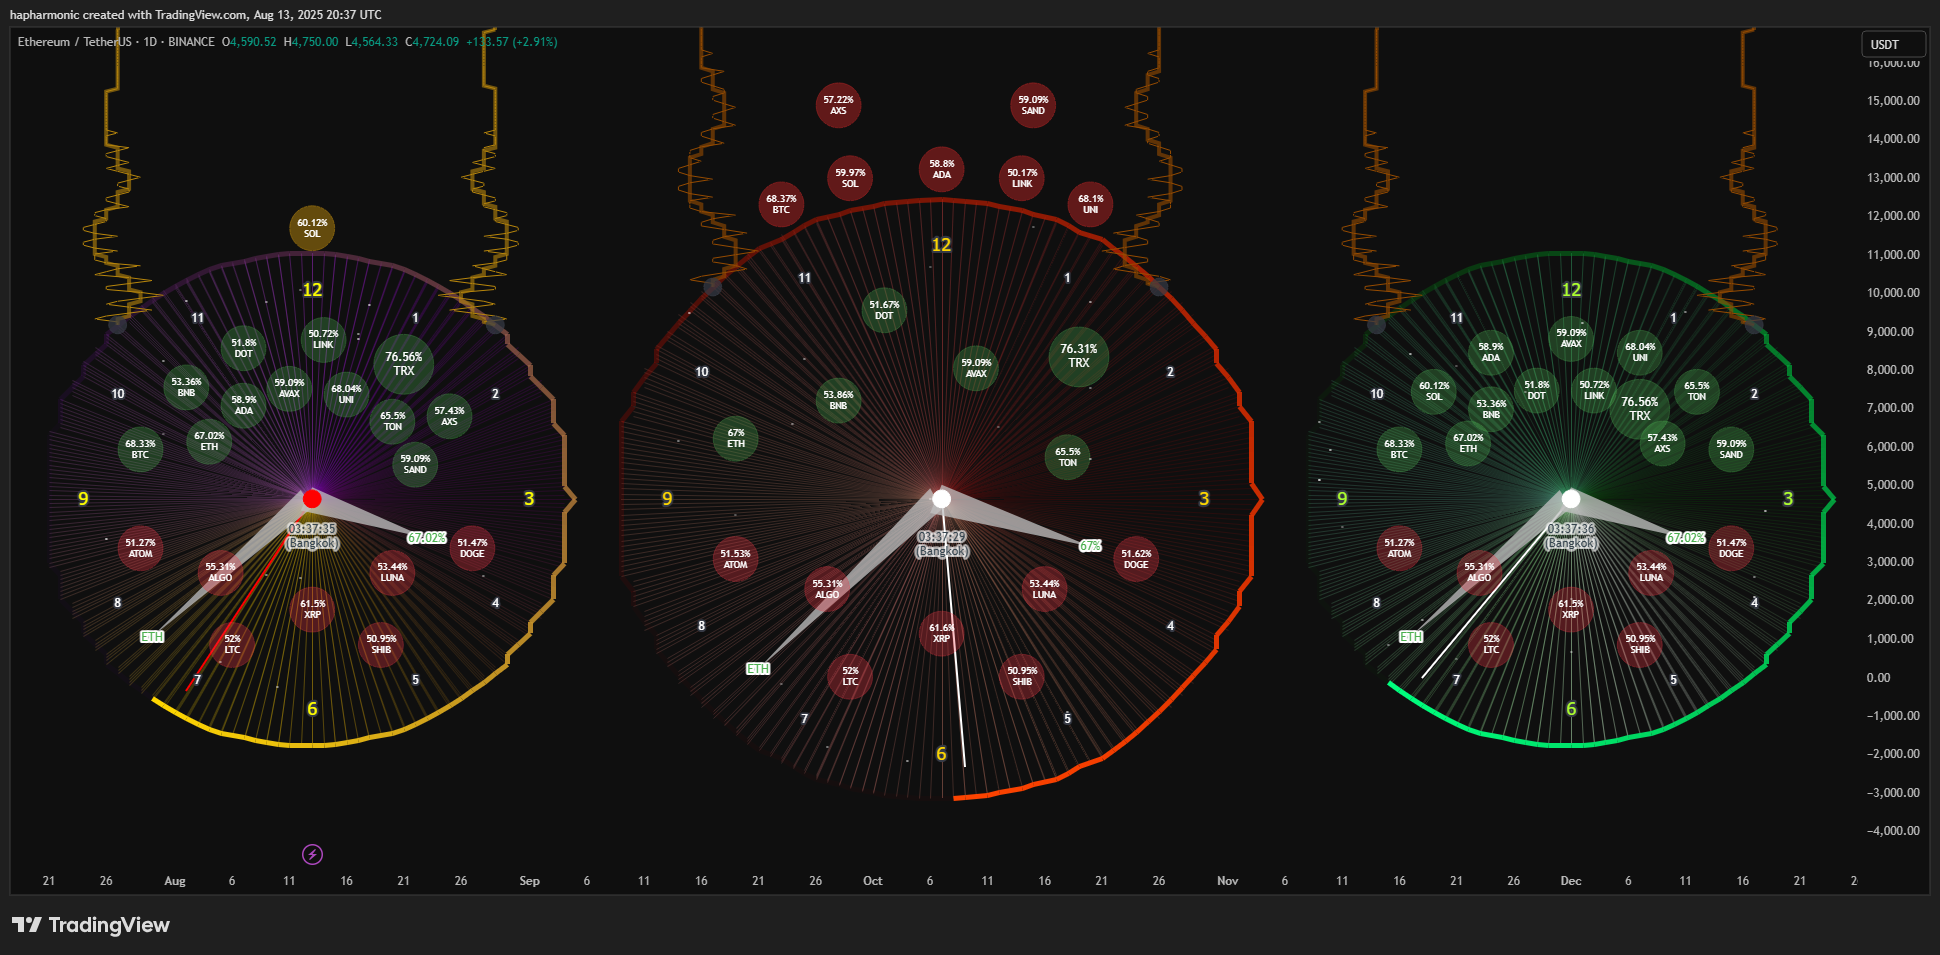Viewport: 1940px width, 955px height.
Task: Click the BINANCE exchange label in the header
Action: (x=191, y=42)
